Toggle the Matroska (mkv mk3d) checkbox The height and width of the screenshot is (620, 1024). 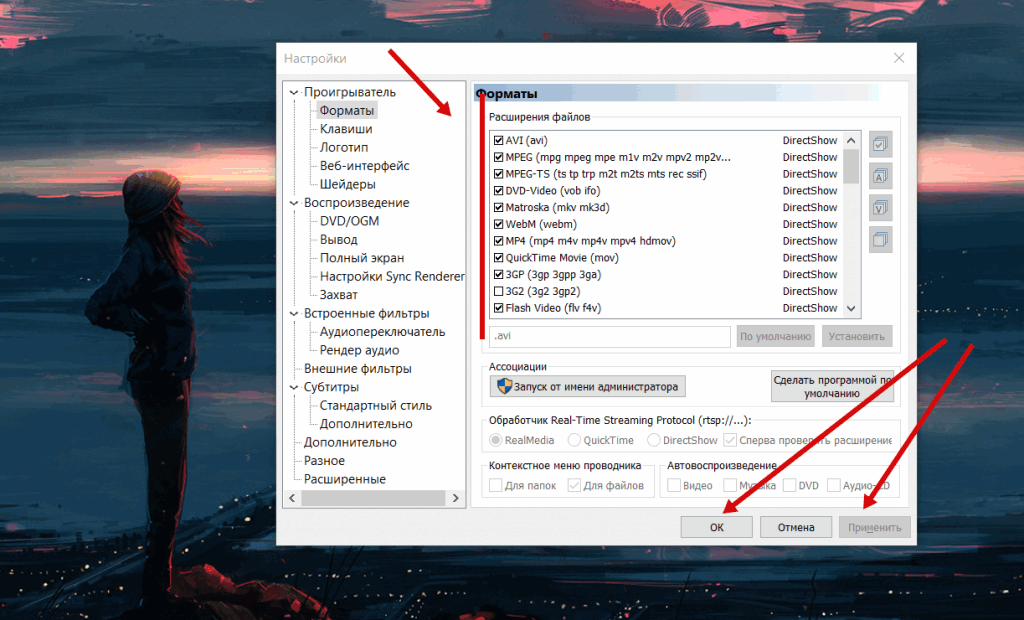point(499,208)
